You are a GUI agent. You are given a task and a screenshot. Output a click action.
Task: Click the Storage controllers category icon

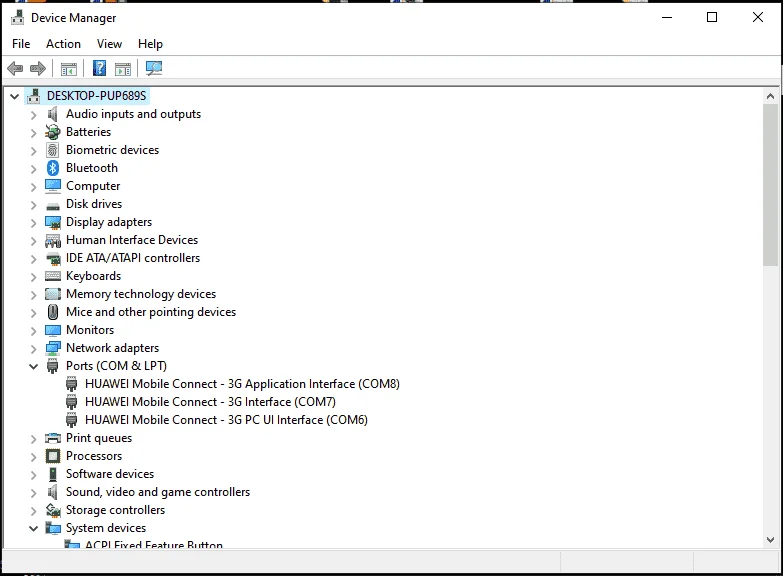click(x=53, y=510)
